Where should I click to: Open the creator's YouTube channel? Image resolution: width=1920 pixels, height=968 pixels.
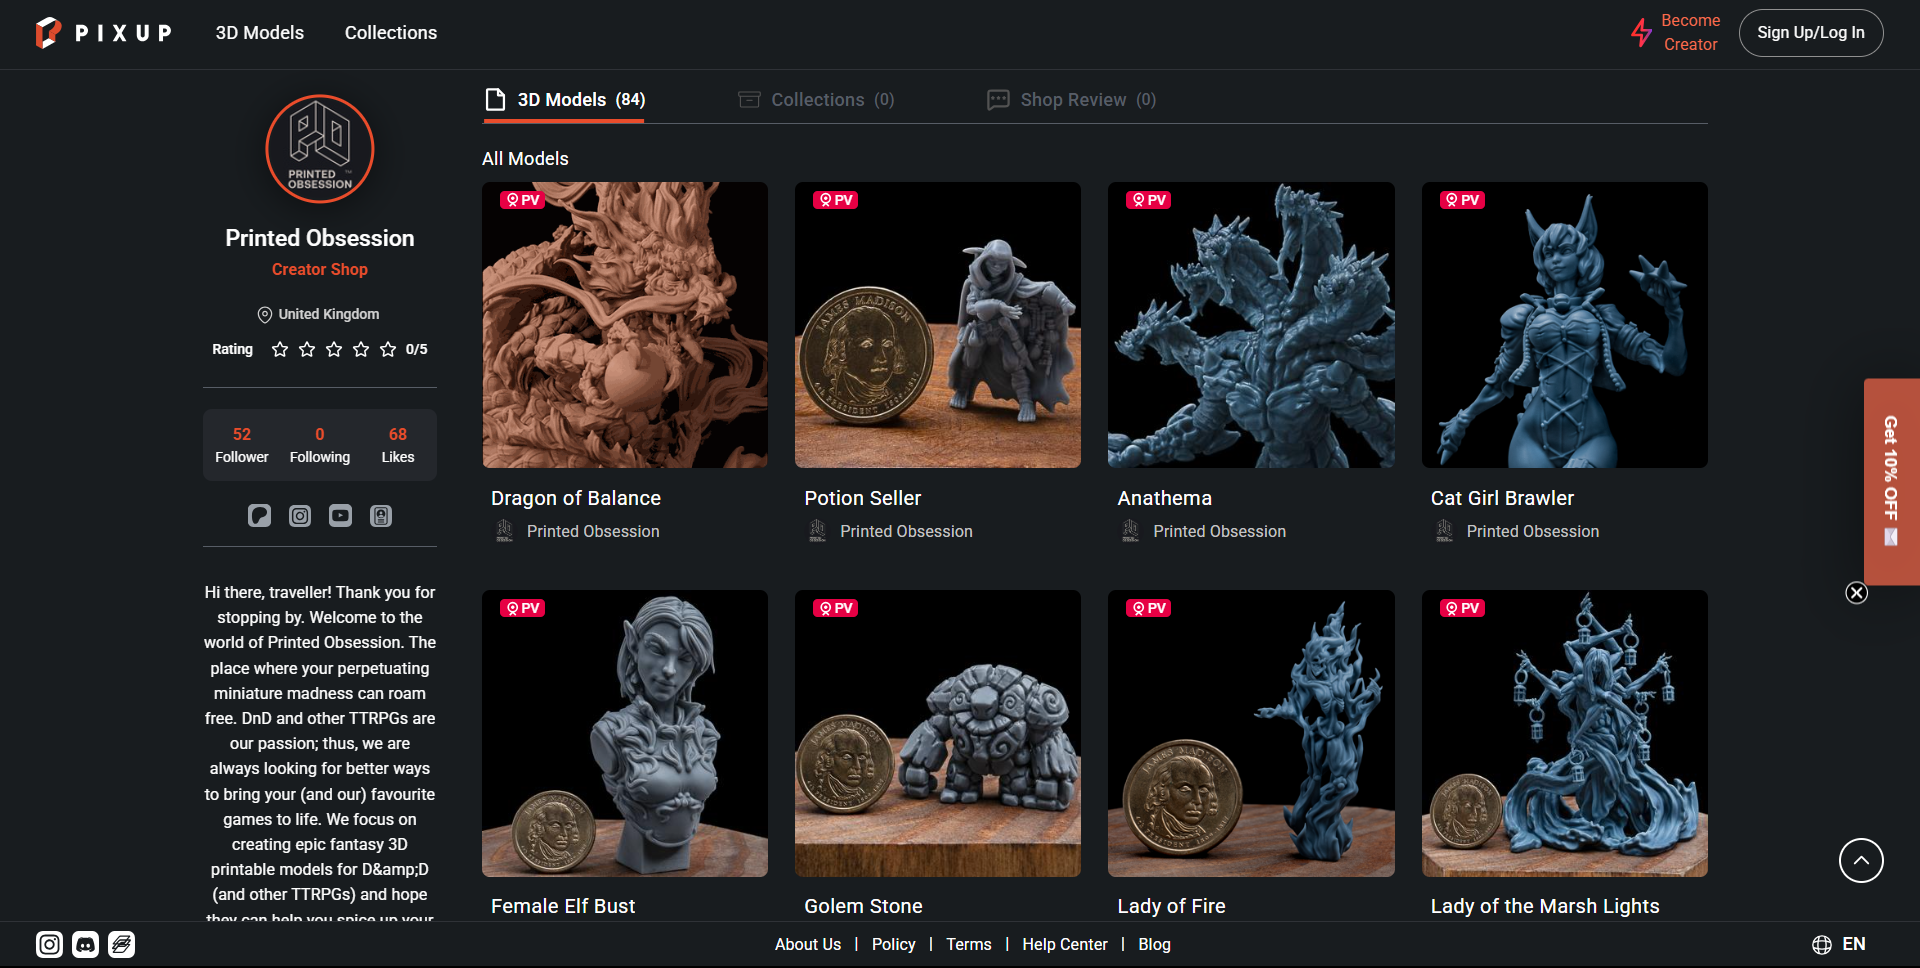[340, 516]
